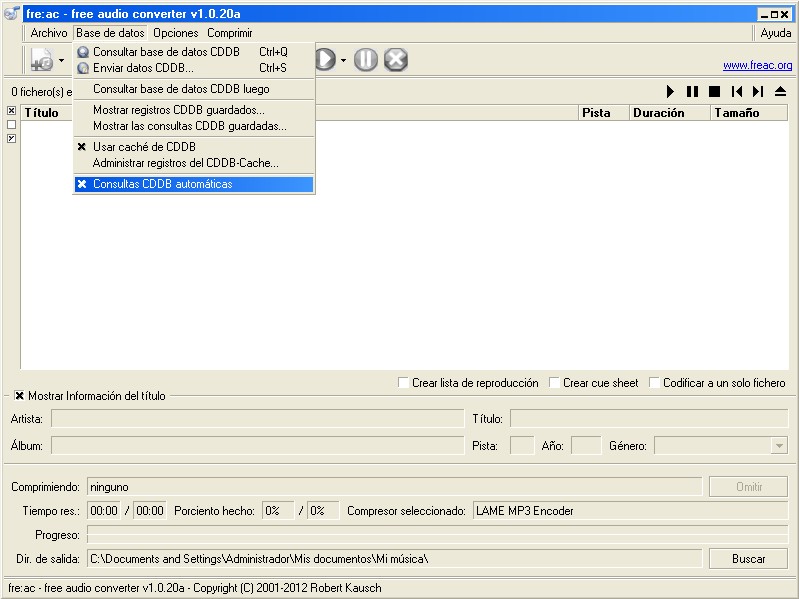Open the Comprimir menu
Screen dimensions: 799x599
(x=230, y=33)
